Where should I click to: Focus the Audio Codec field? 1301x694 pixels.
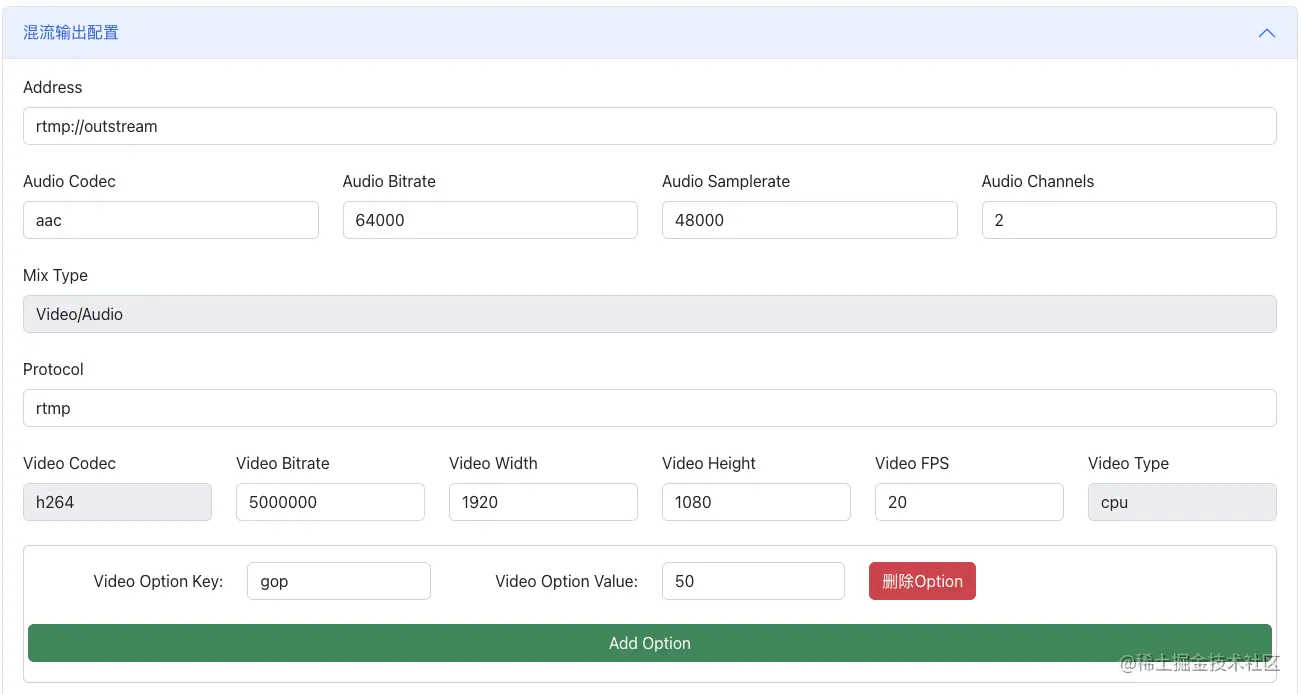click(170, 220)
